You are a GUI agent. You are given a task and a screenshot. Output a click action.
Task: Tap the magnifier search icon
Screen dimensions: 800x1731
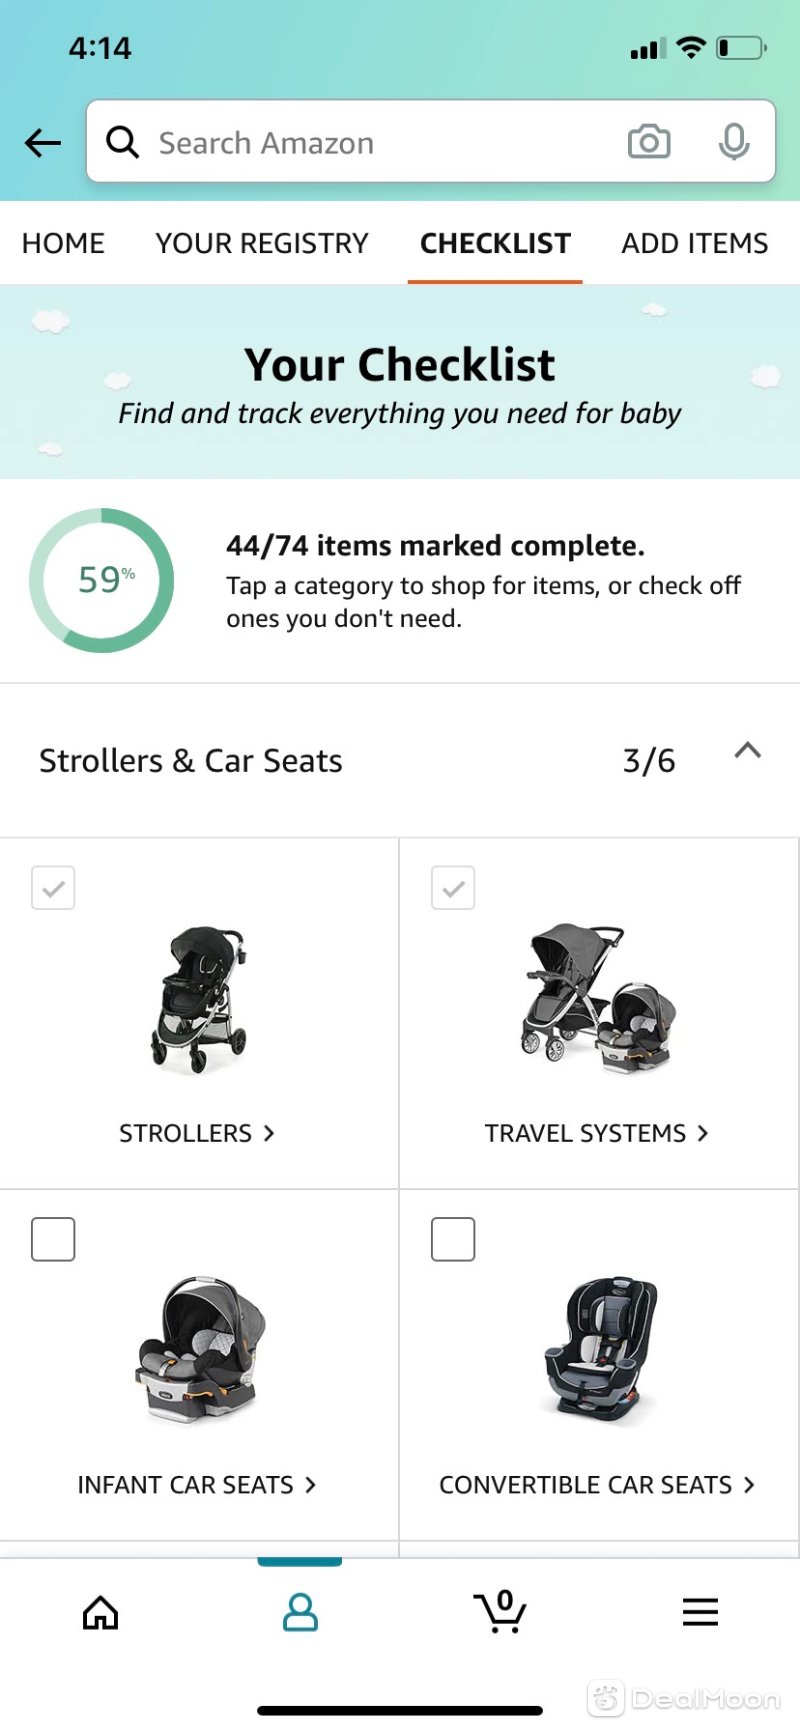(x=123, y=142)
